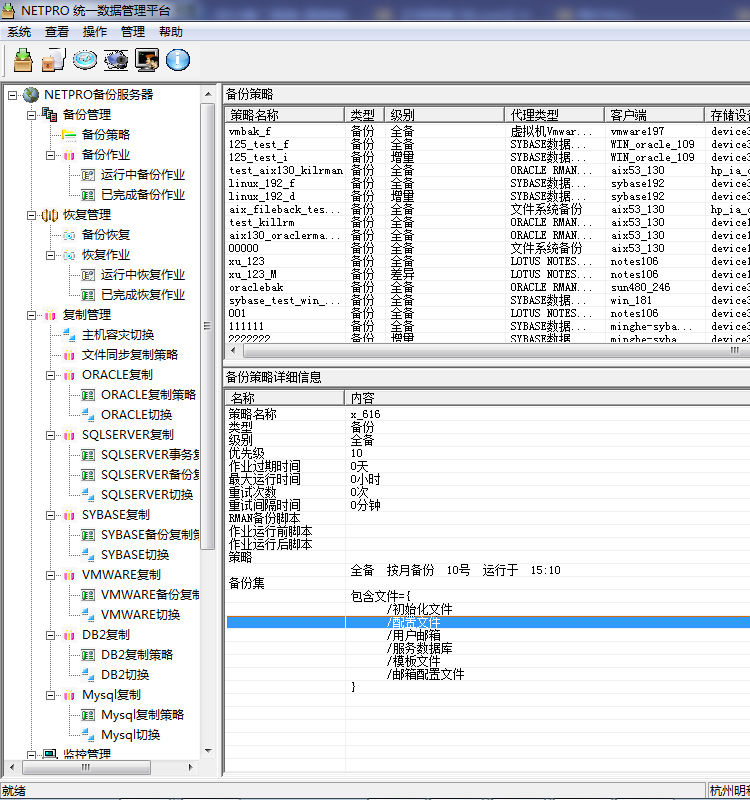Click the round blue clock toolbar icon

pyautogui.click(x=85, y=60)
